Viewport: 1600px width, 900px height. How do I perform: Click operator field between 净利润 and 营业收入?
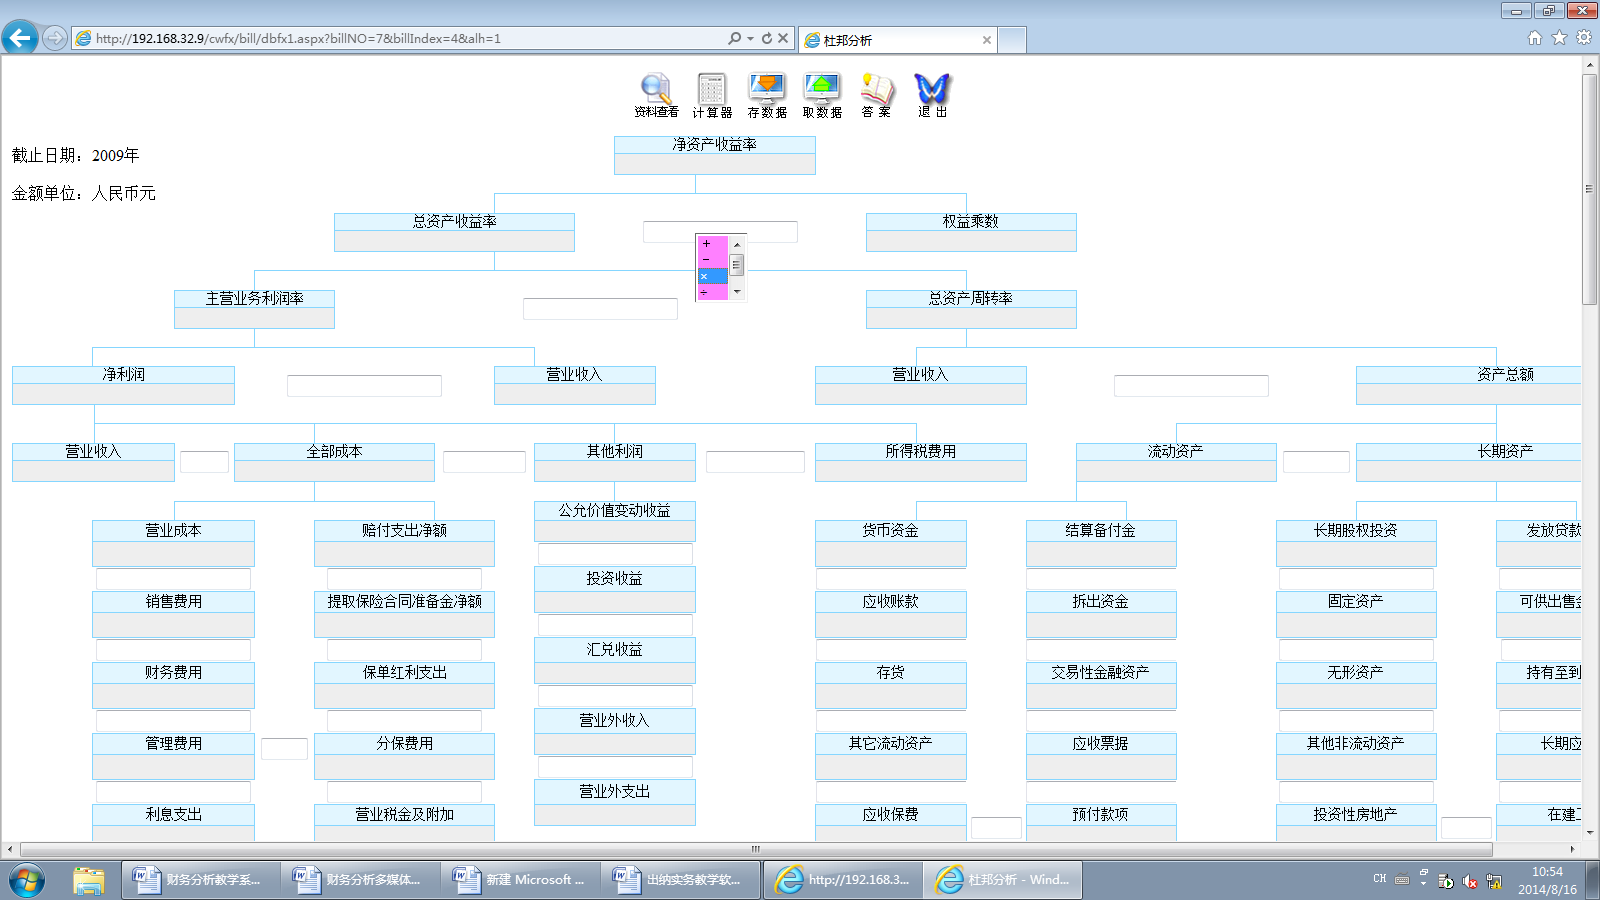click(364, 386)
